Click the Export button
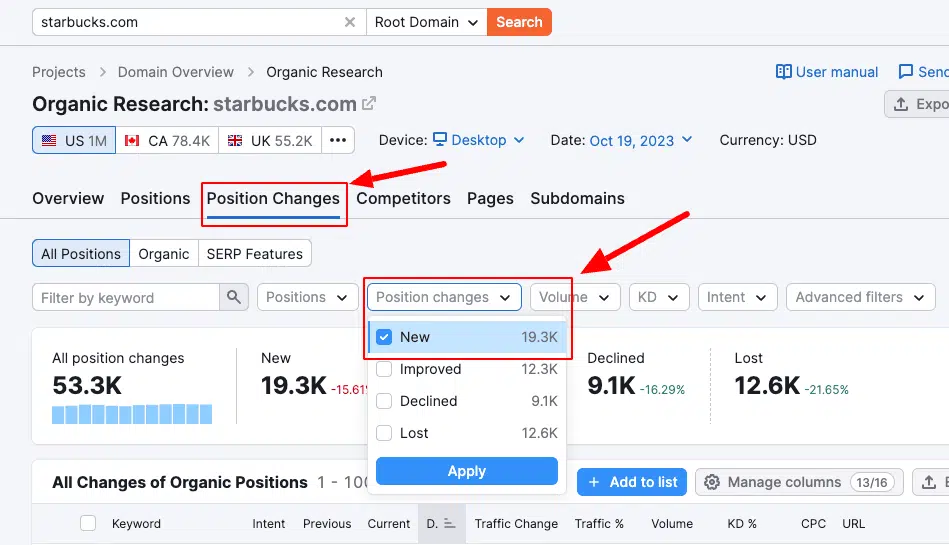This screenshot has width=949, height=545. pos(917,104)
